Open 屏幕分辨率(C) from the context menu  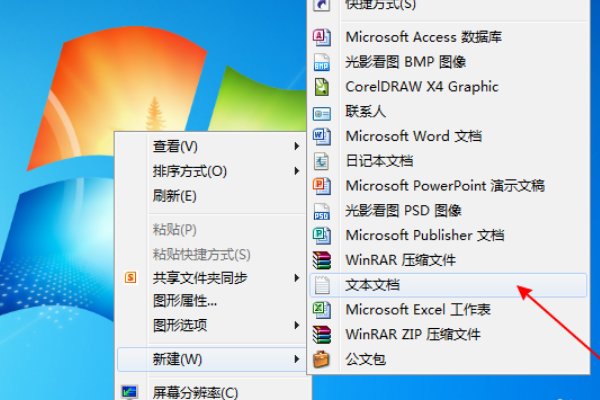[211, 392]
